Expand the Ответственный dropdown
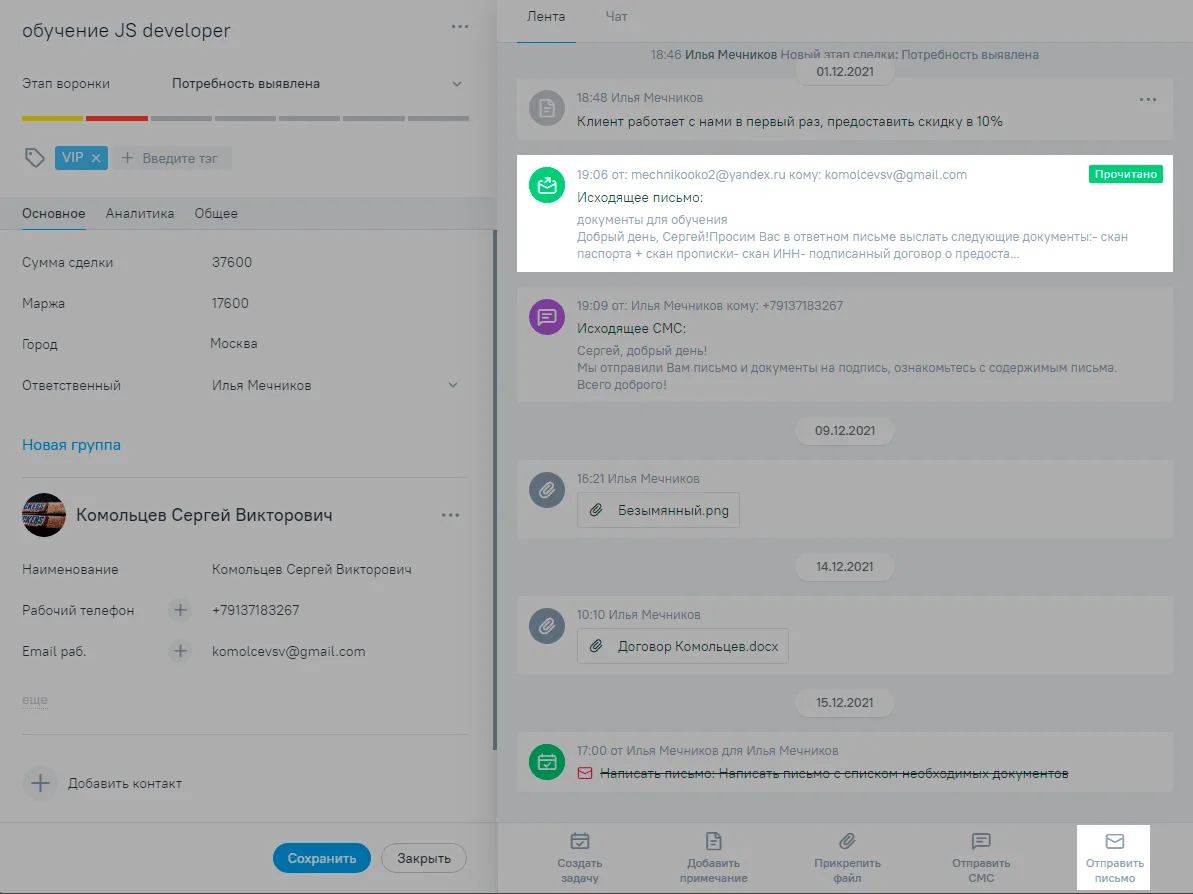The height and width of the screenshot is (894, 1193). coord(453,385)
